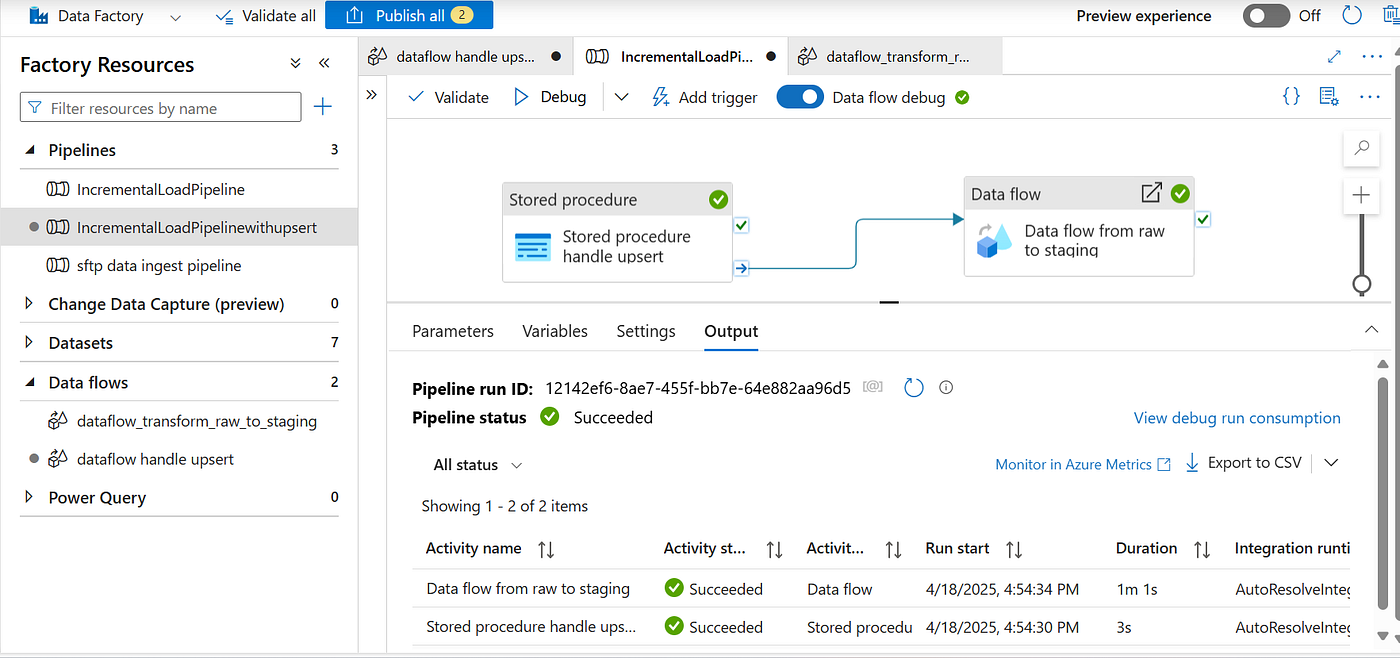
Task: Click Validate in pipeline toolbar
Action: click(x=449, y=97)
